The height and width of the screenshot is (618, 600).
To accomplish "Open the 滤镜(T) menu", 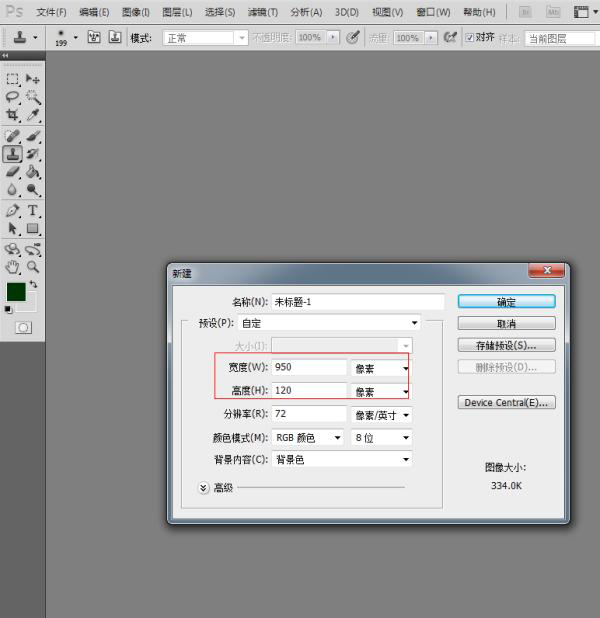I will 263,12.
